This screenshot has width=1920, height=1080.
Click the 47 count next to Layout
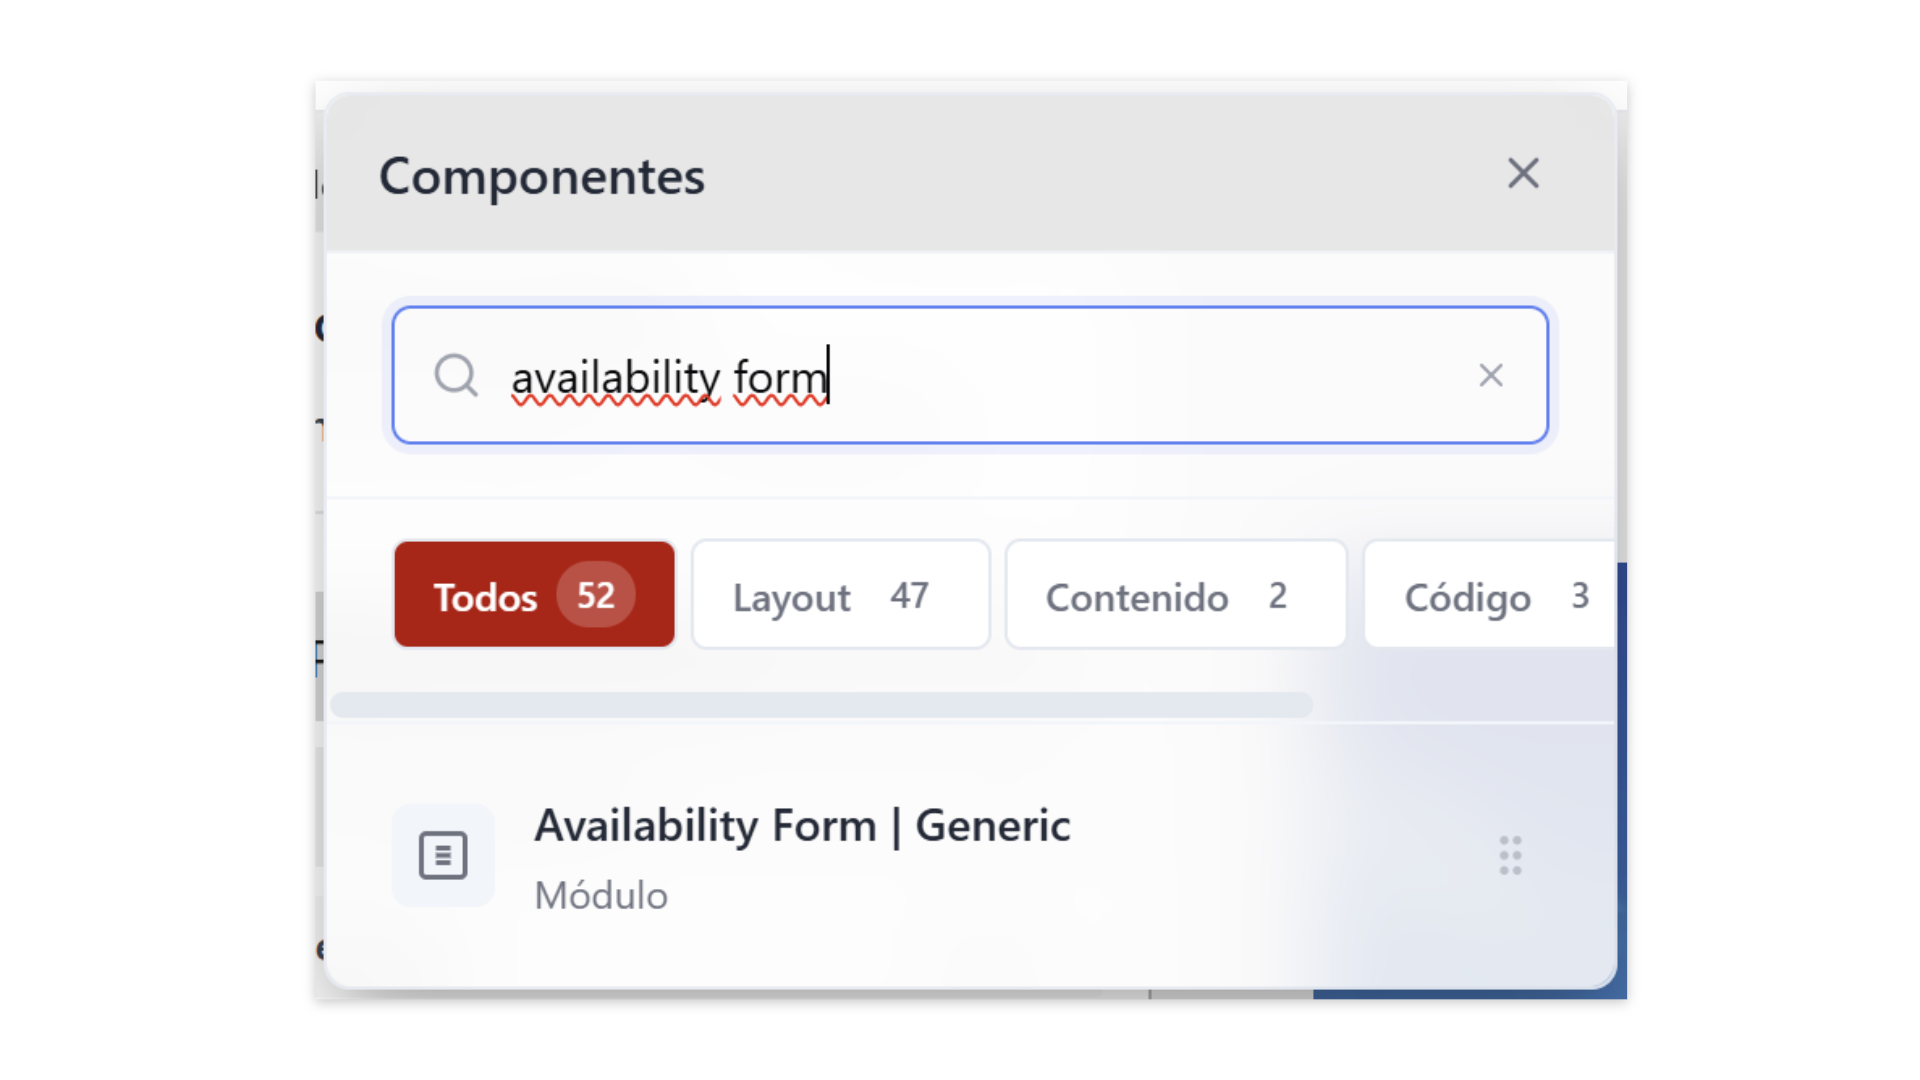point(909,596)
